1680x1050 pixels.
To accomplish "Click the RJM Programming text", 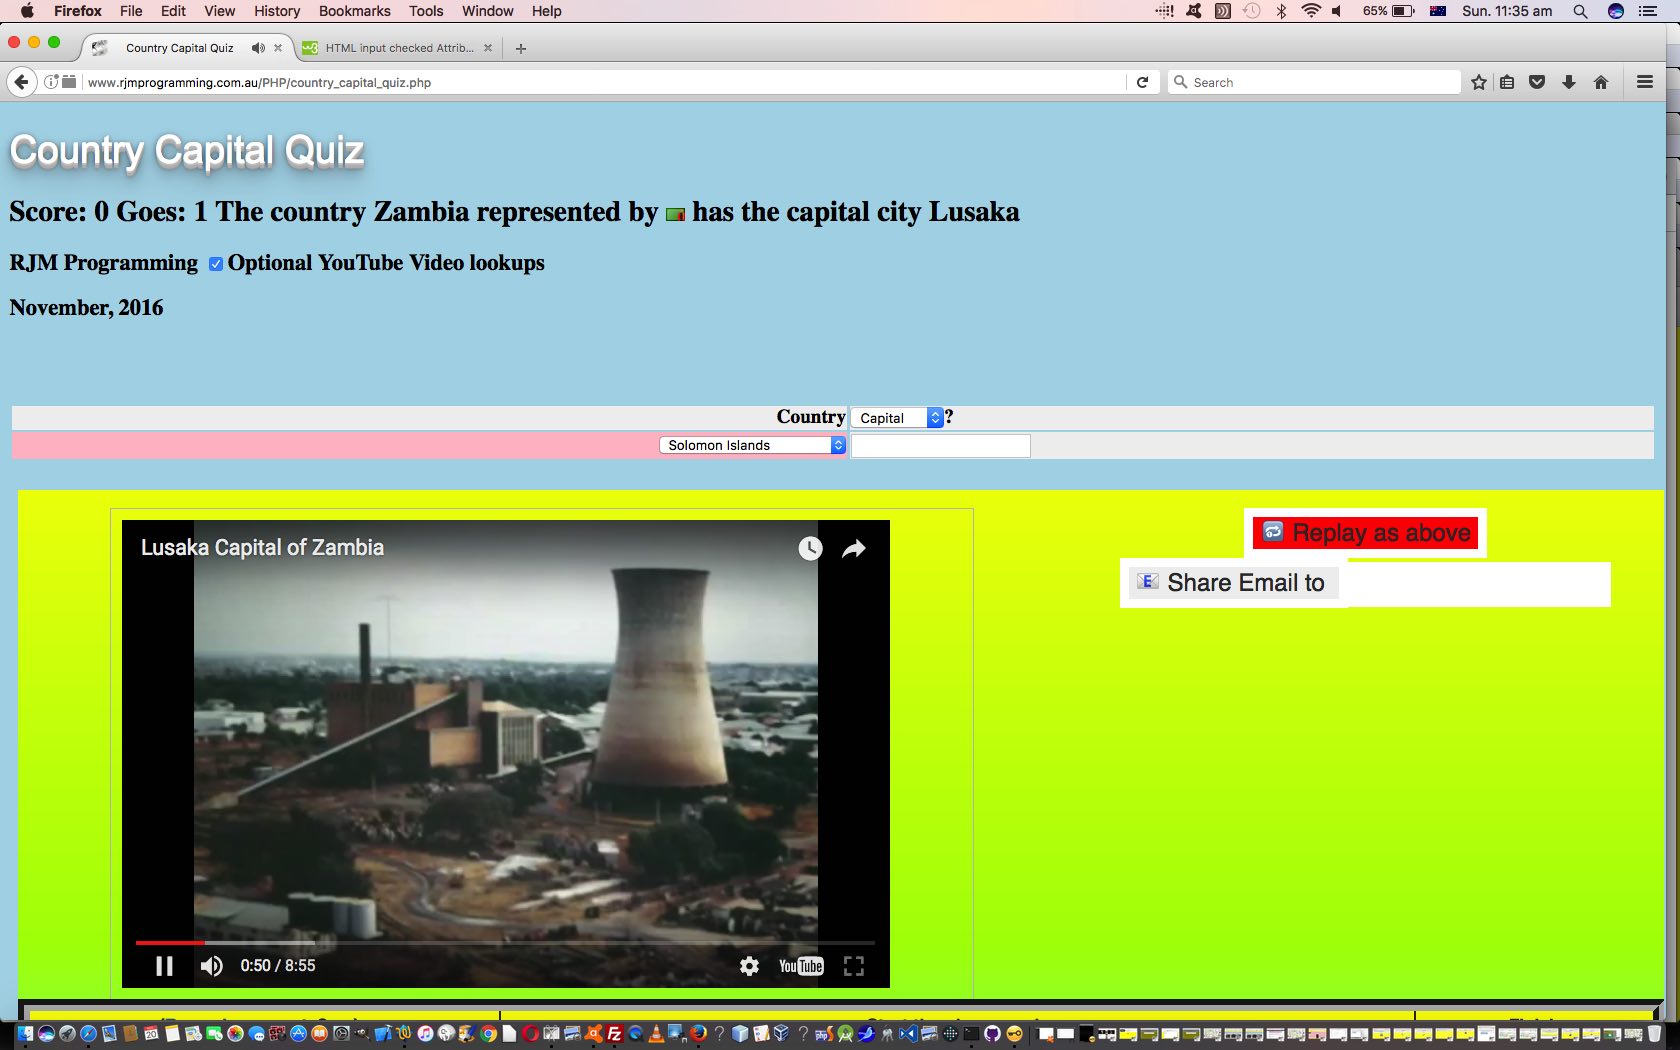I will (x=104, y=263).
